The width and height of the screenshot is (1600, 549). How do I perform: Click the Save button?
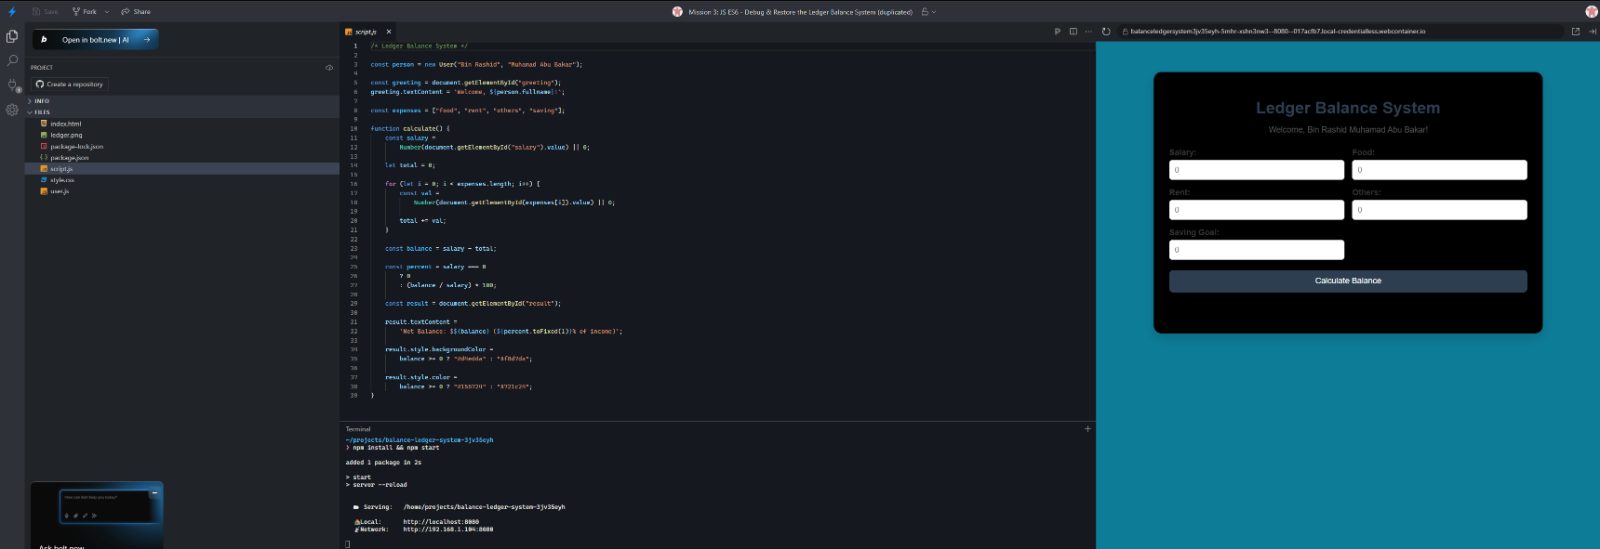45,12
